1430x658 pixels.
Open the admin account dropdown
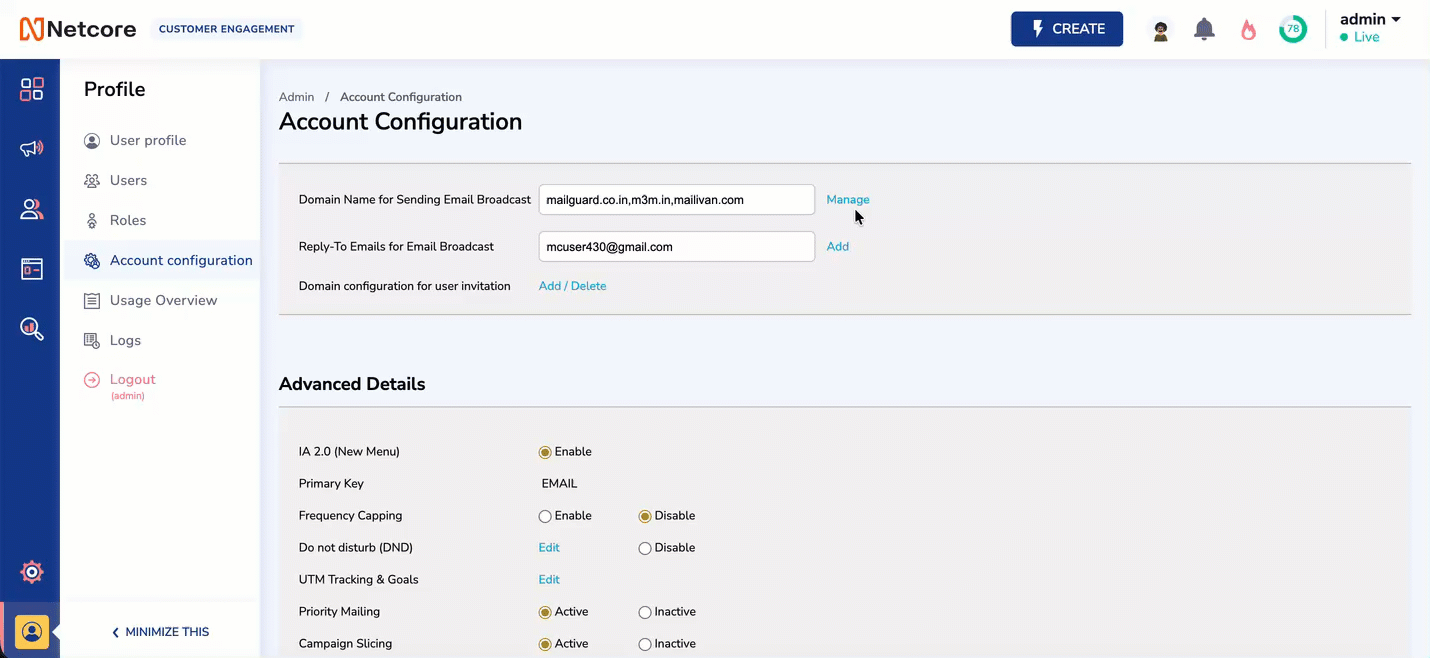click(x=1371, y=18)
